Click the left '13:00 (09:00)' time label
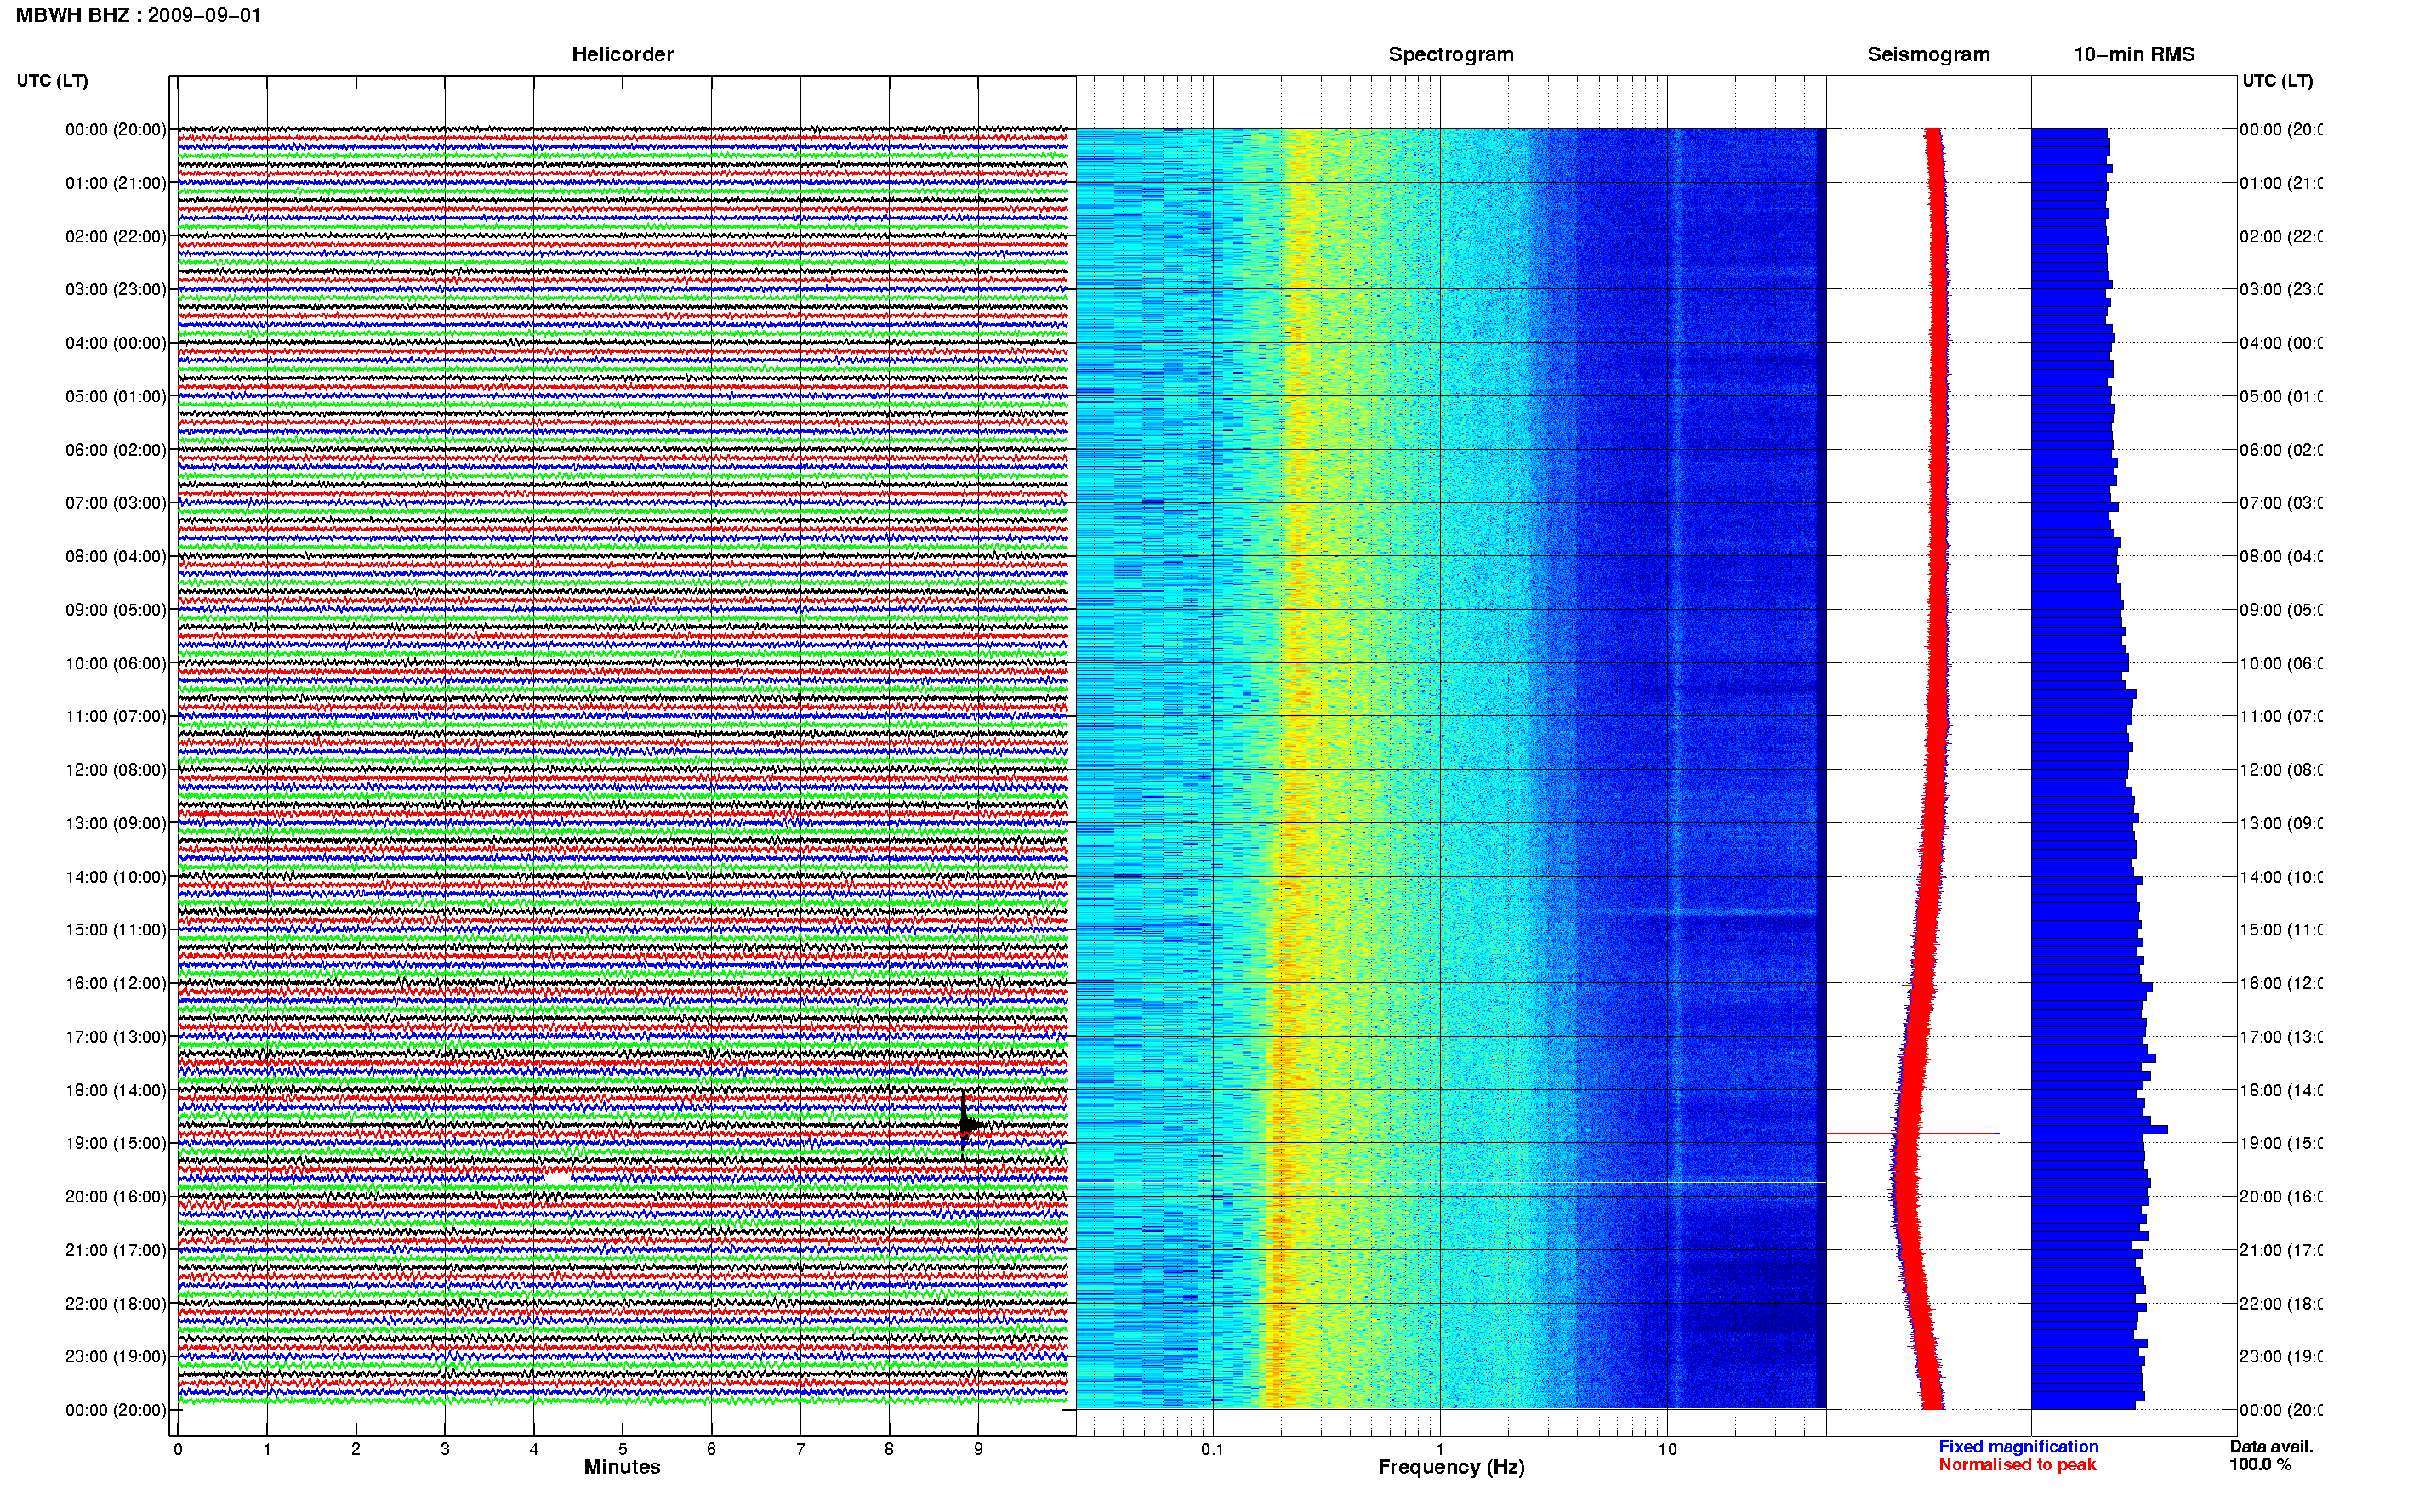Viewport: 2419px width, 1512px height. pos(116,823)
